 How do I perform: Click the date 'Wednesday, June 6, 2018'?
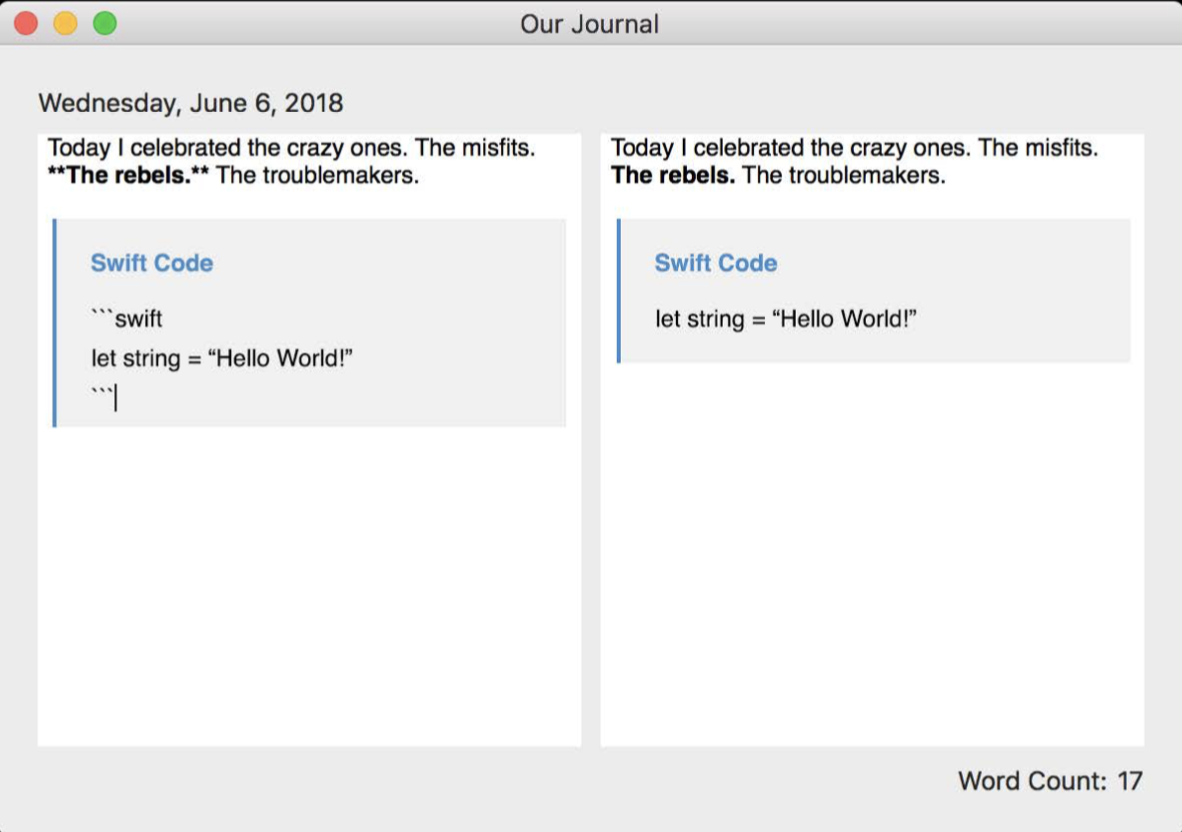191,102
